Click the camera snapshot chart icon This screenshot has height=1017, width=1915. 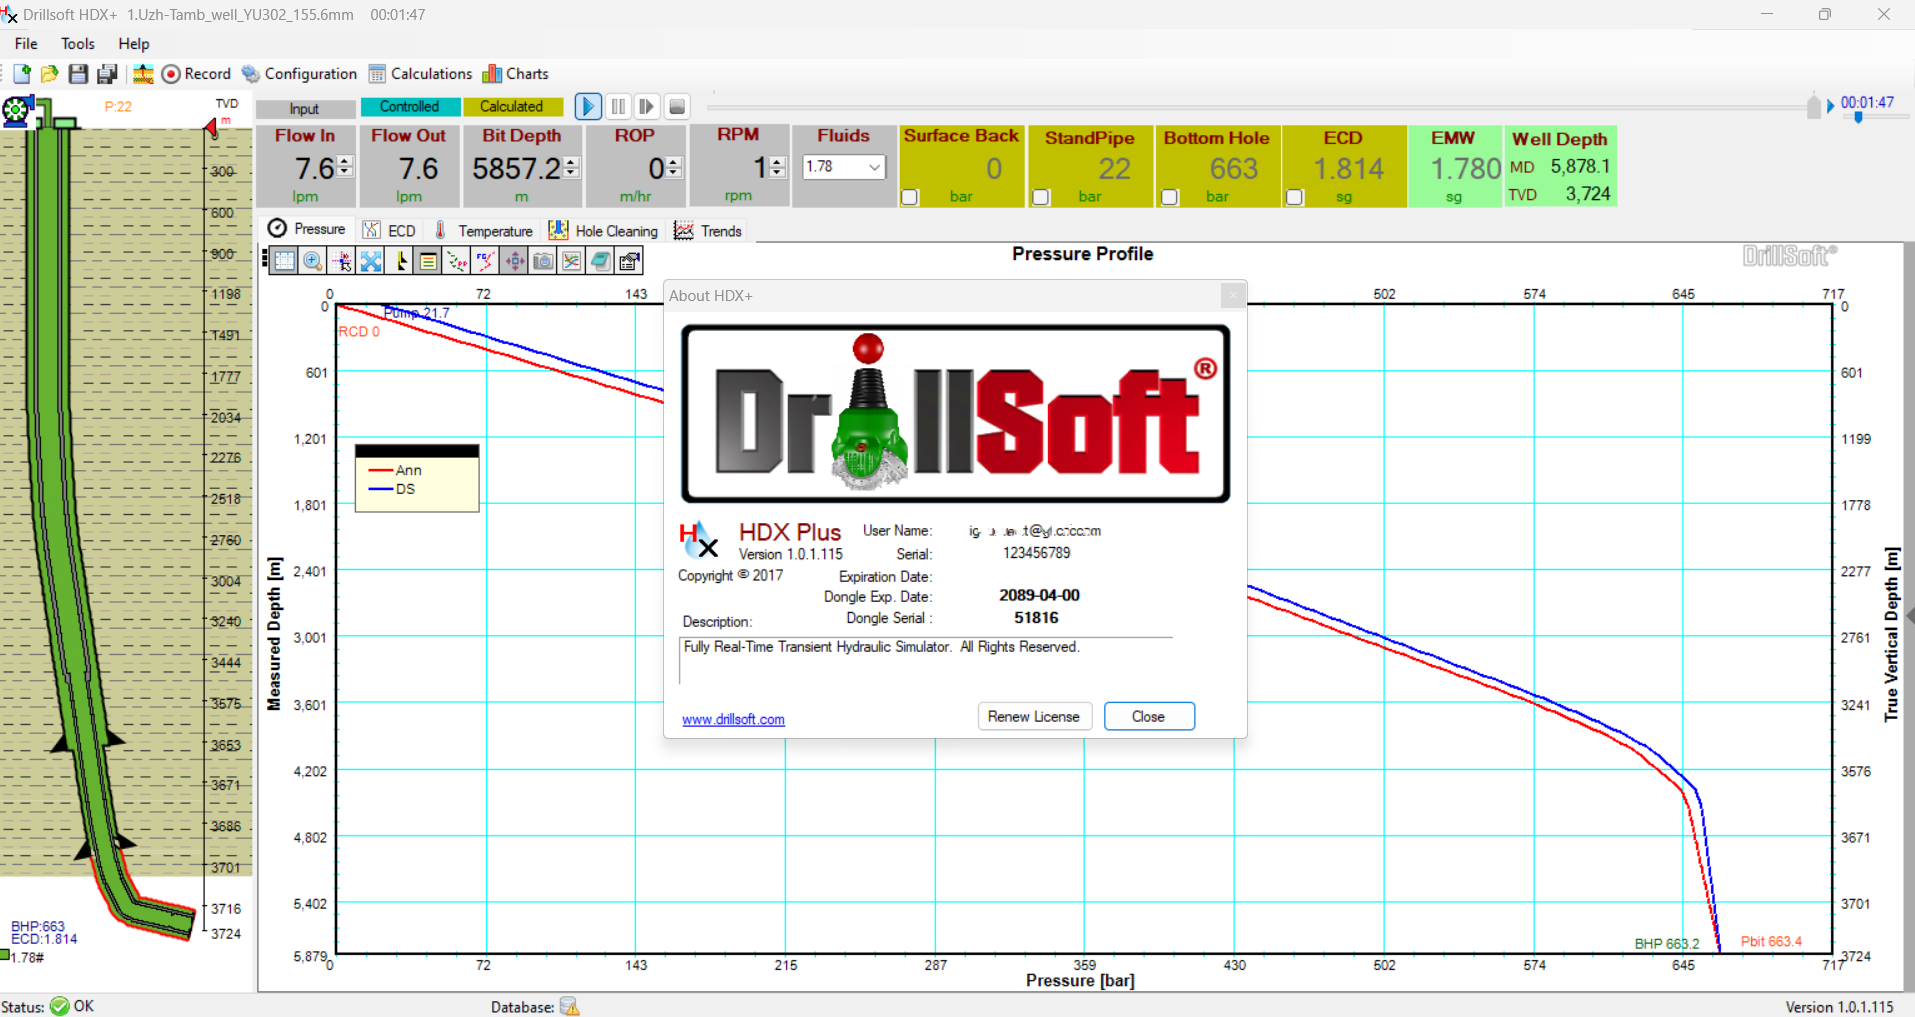543,261
